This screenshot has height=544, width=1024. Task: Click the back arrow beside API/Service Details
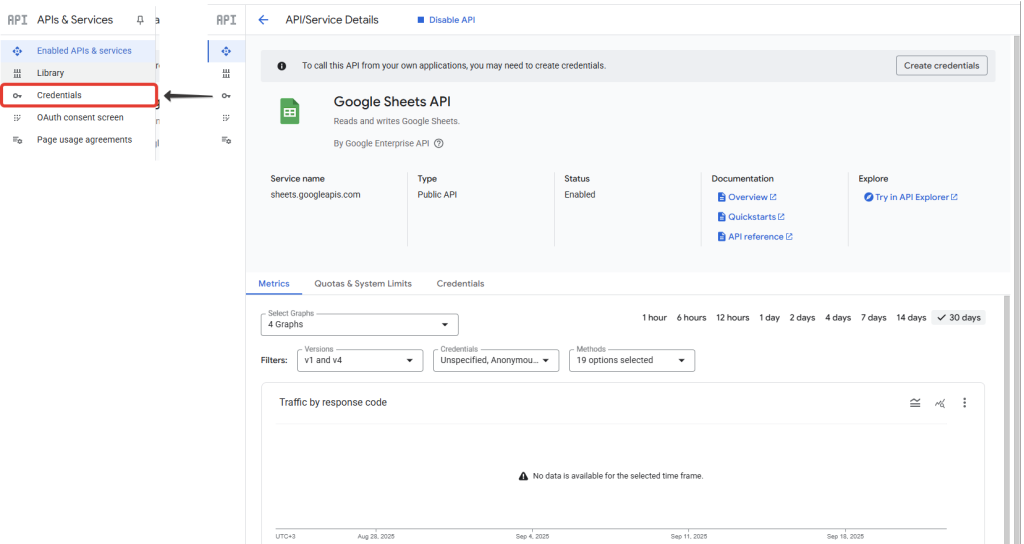pyautogui.click(x=263, y=20)
